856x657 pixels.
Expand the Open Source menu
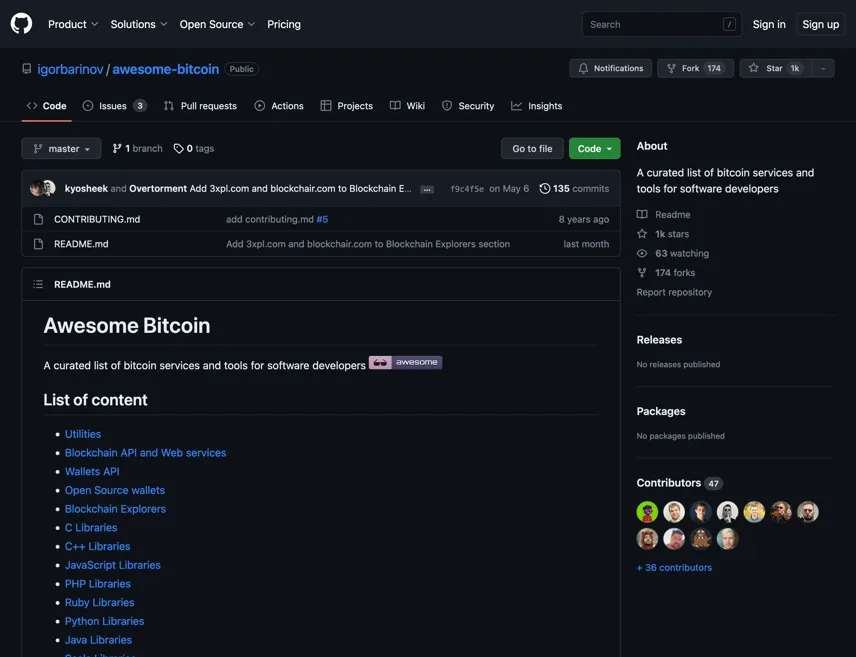pyautogui.click(x=217, y=24)
